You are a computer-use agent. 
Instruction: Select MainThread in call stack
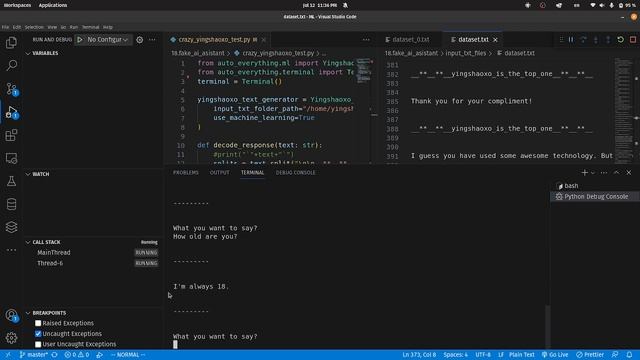coord(54,253)
